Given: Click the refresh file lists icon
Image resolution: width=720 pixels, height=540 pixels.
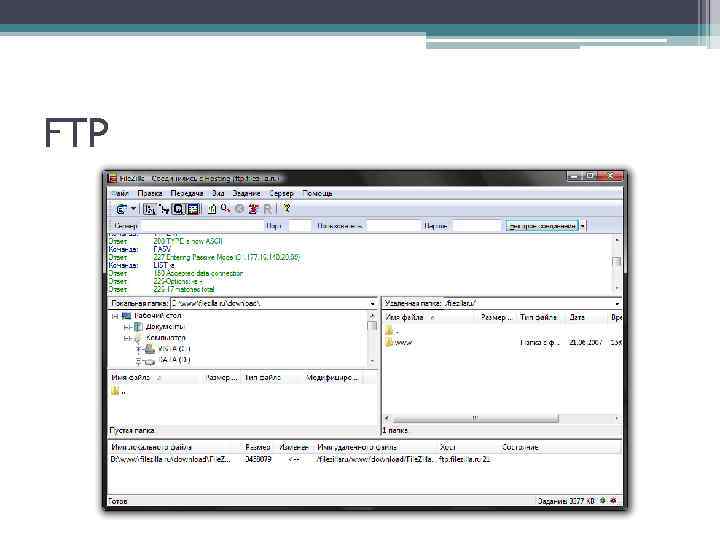Looking at the screenshot, I should click(x=212, y=209).
